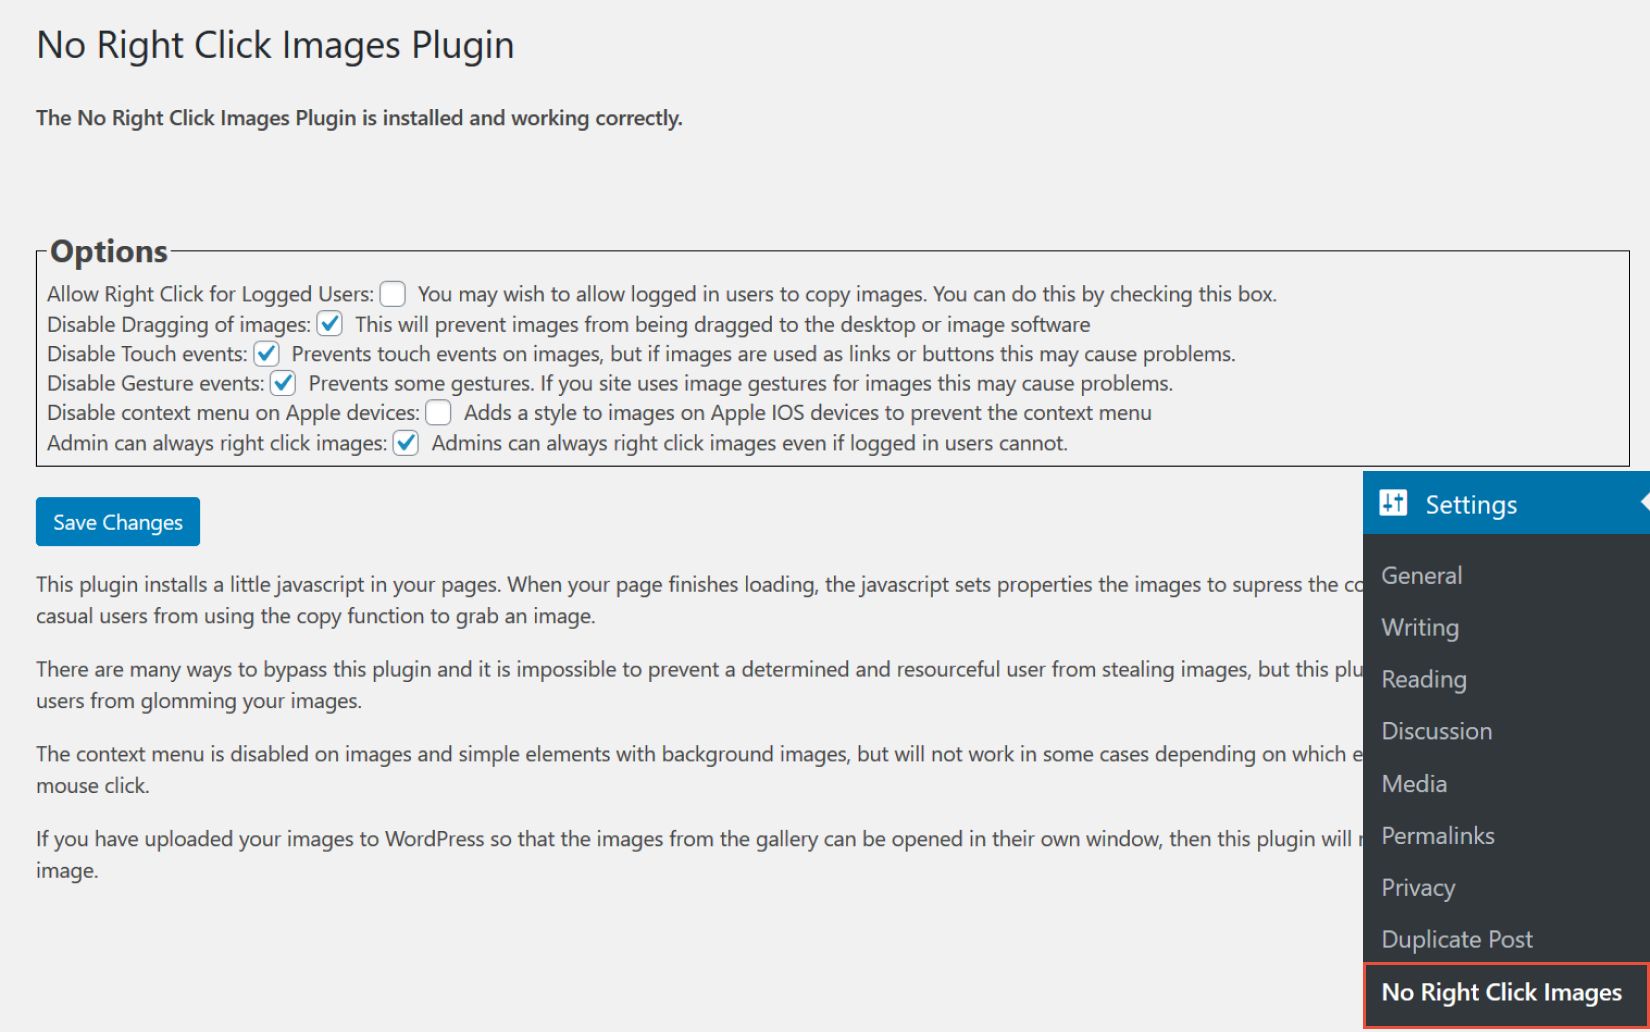
Task: Open Reading settings
Action: pos(1423,679)
